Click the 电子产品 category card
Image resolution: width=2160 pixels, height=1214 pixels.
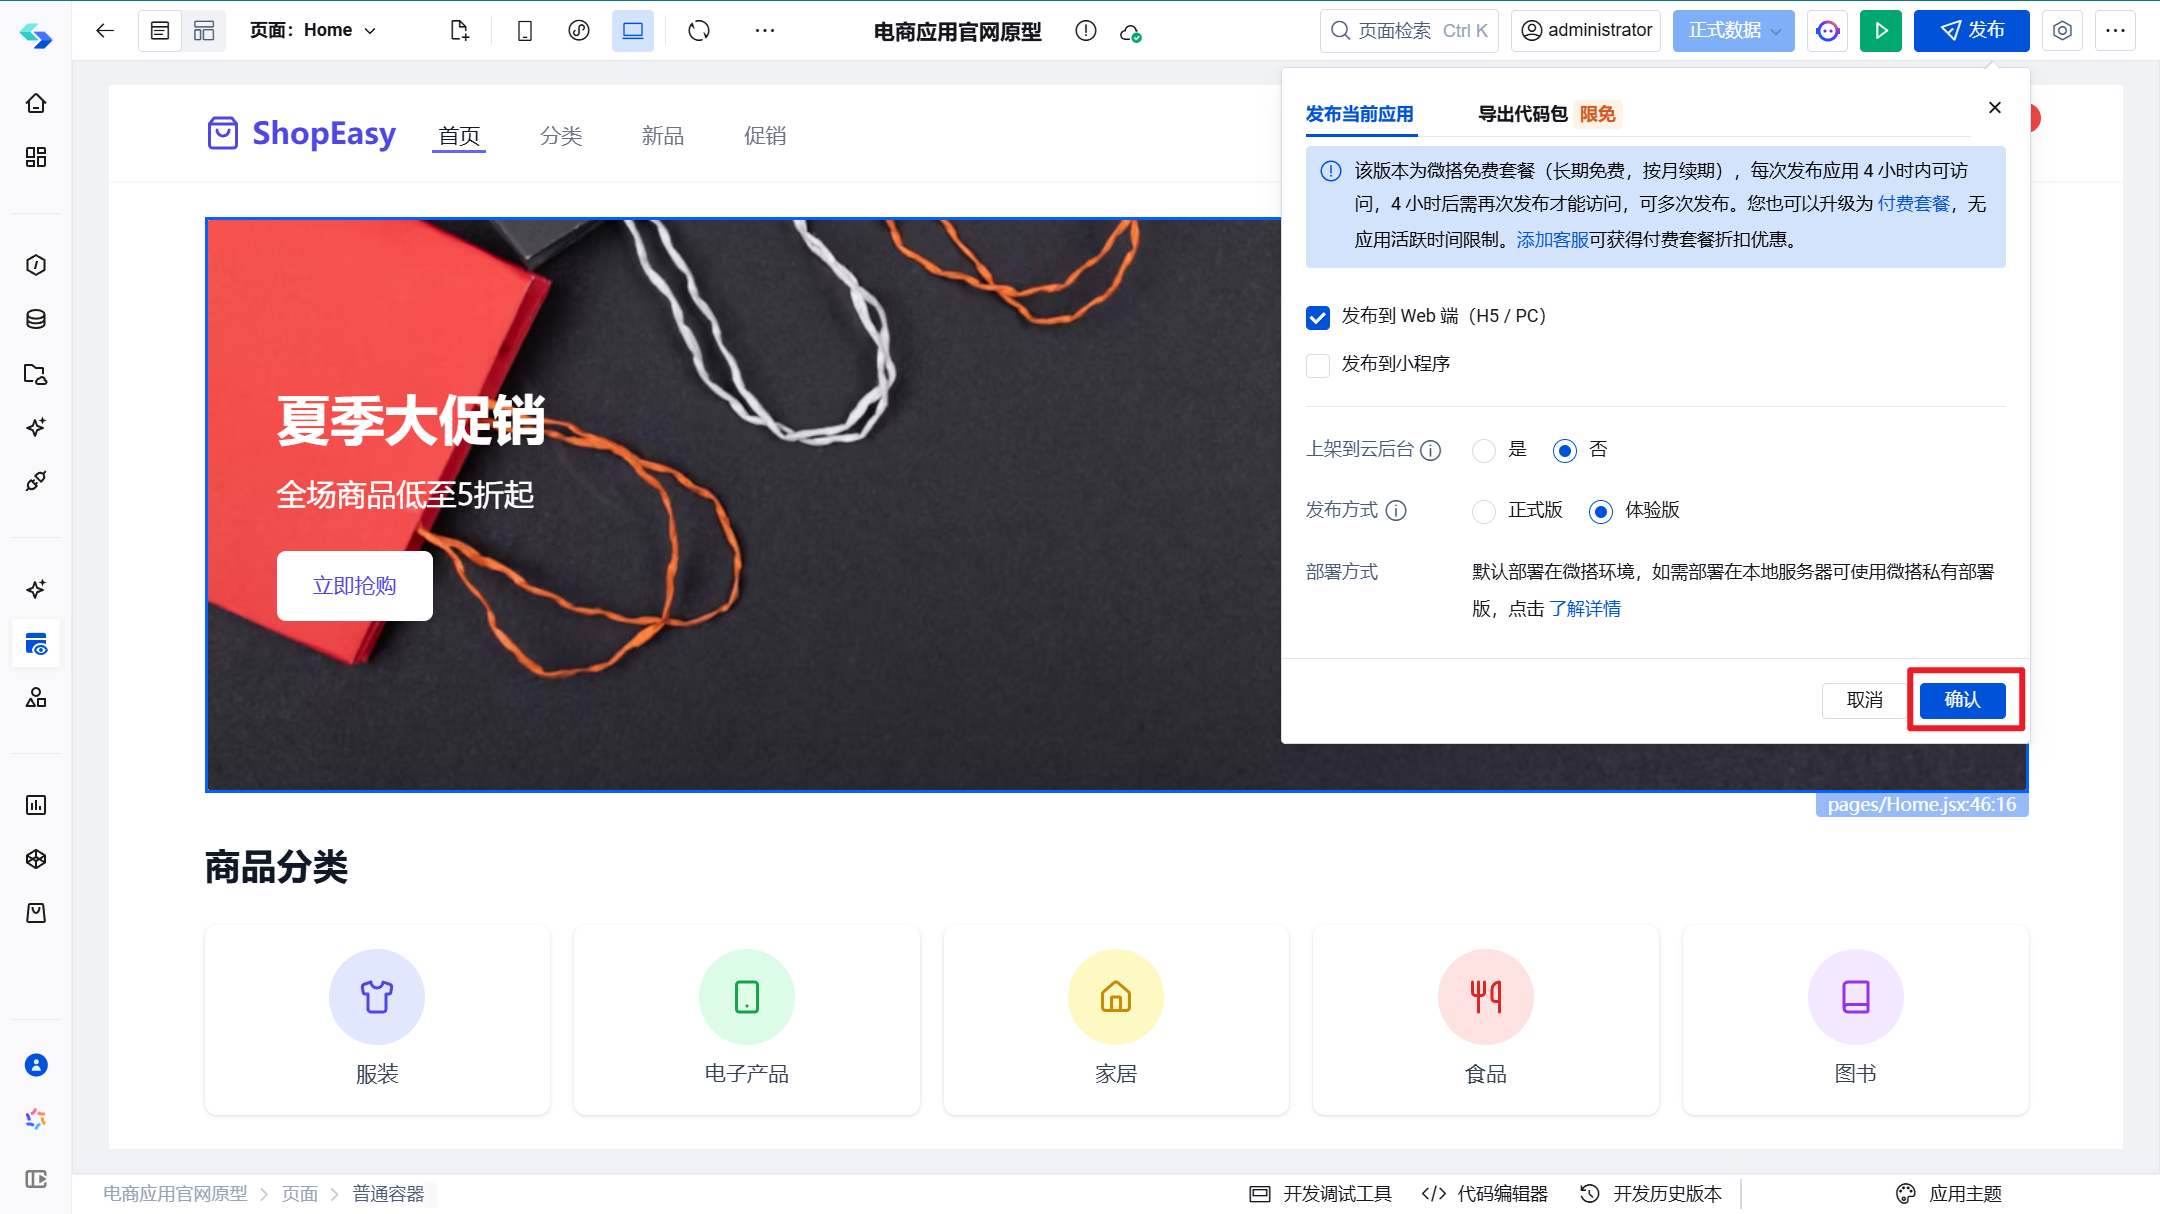pos(747,1020)
